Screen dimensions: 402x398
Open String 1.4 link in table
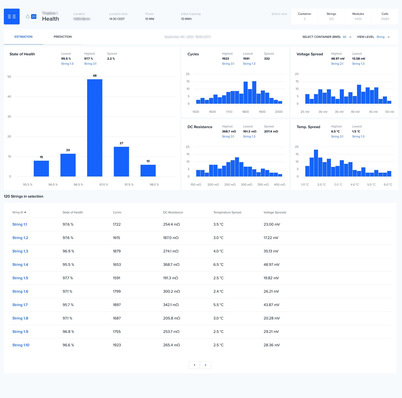pos(20,265)
